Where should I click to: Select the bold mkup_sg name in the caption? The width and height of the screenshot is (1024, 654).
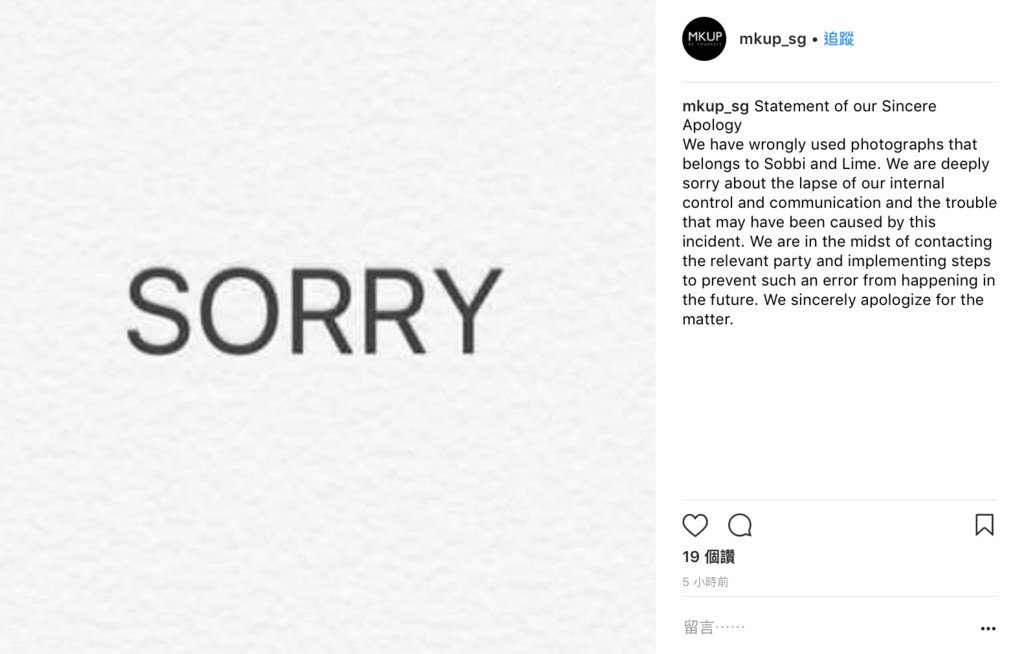tap(716, 106)
